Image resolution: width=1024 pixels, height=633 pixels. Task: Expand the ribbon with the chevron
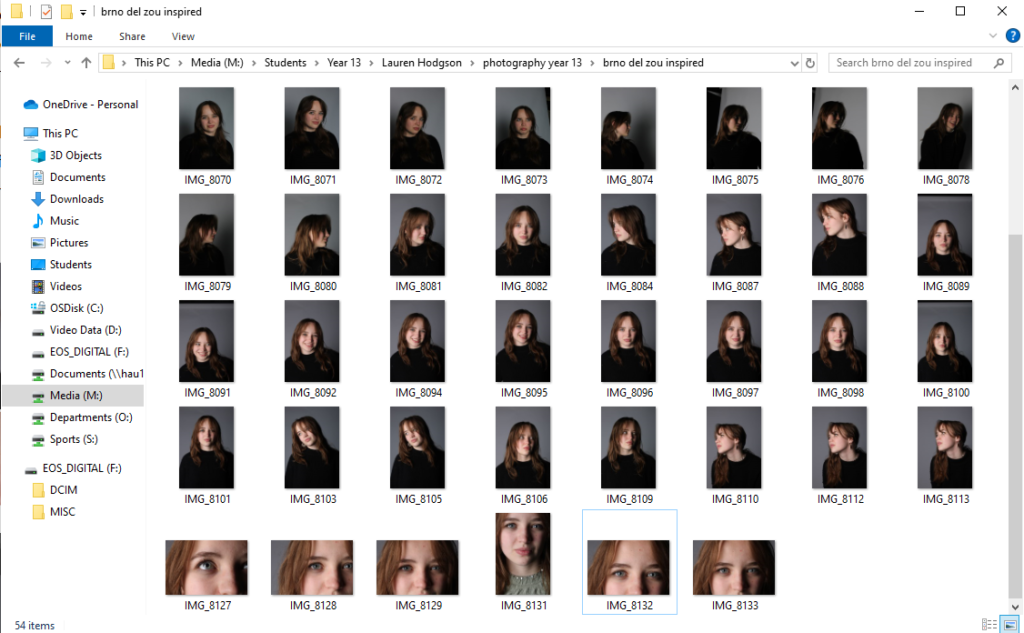click(x=993, y=36)
